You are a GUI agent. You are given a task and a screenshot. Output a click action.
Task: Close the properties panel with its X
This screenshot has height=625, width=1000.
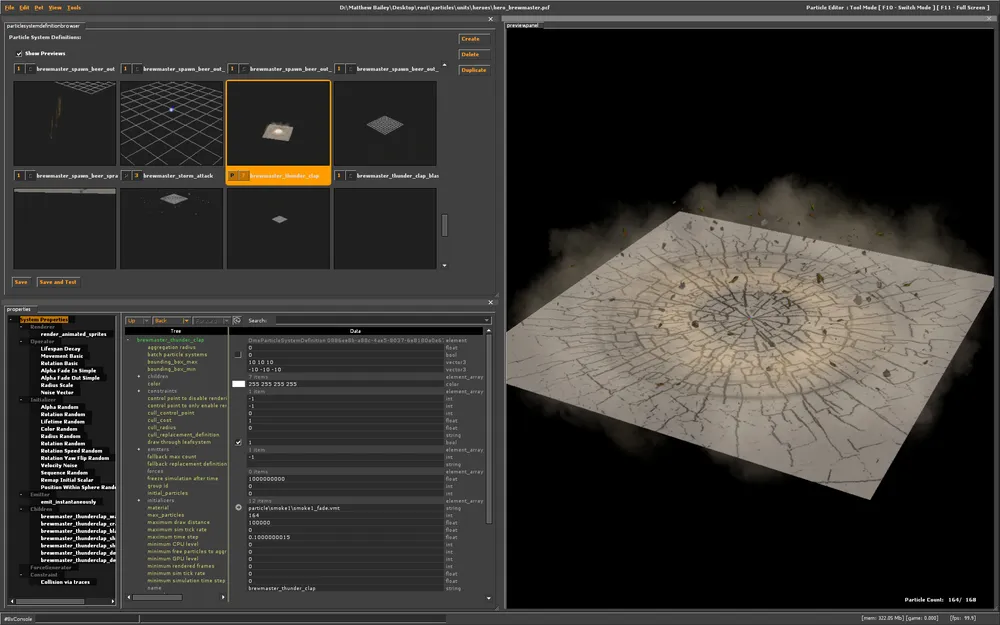click(490, 301)
